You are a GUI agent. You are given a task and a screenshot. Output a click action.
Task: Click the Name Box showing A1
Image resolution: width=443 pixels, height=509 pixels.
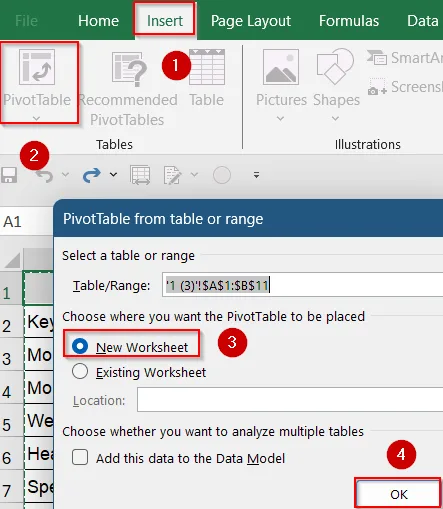(x=27, y=221)
